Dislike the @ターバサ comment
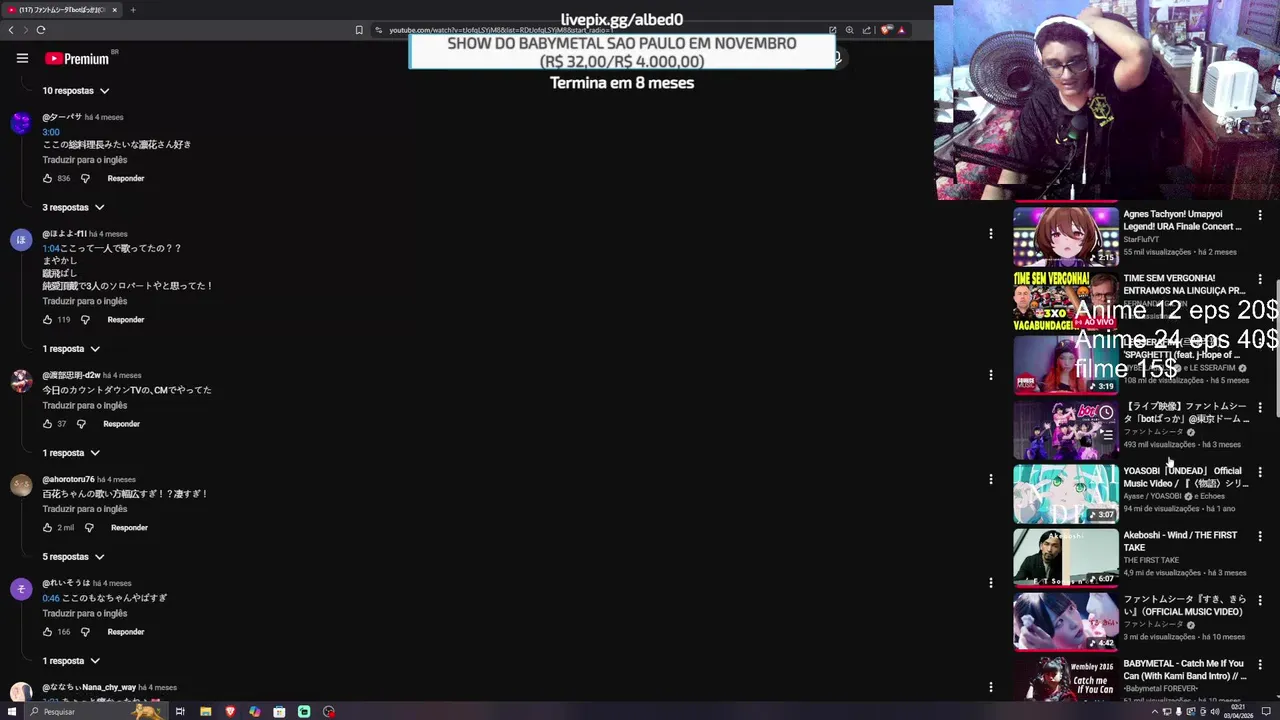The height and width of the screenshot is (720, 1280). point(85,178)
